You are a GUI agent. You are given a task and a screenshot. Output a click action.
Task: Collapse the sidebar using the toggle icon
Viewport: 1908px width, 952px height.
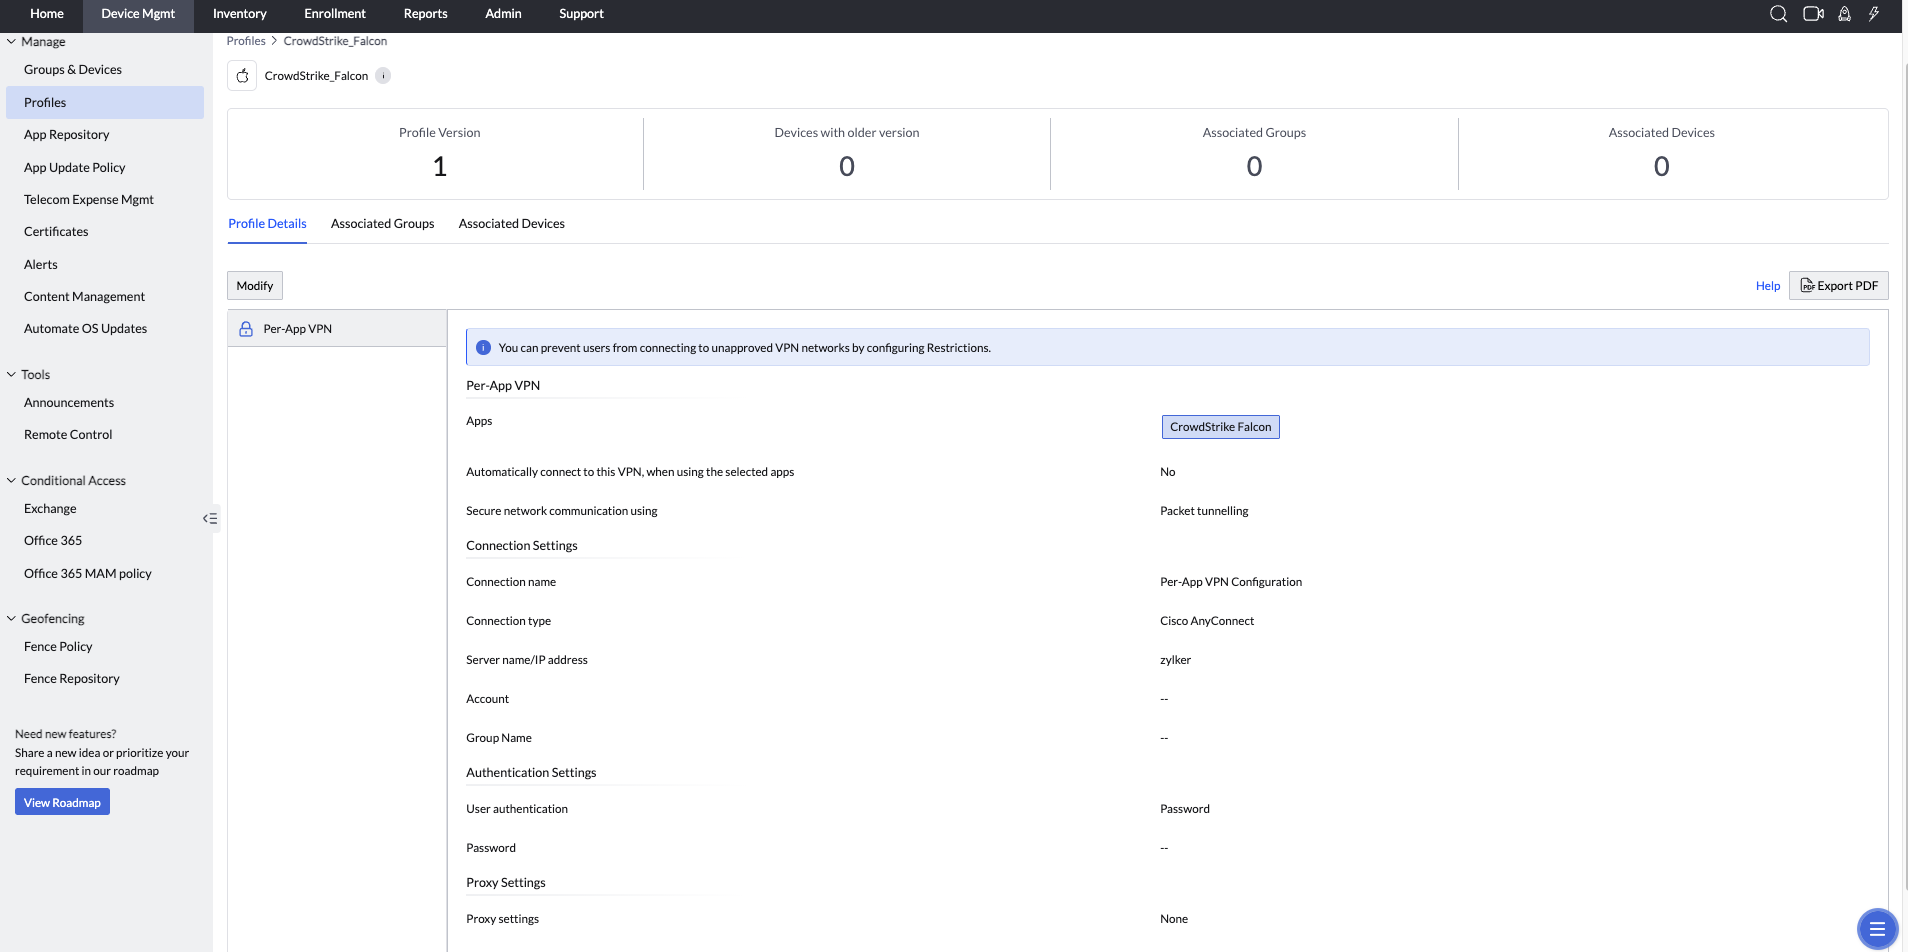click(210, 518)
